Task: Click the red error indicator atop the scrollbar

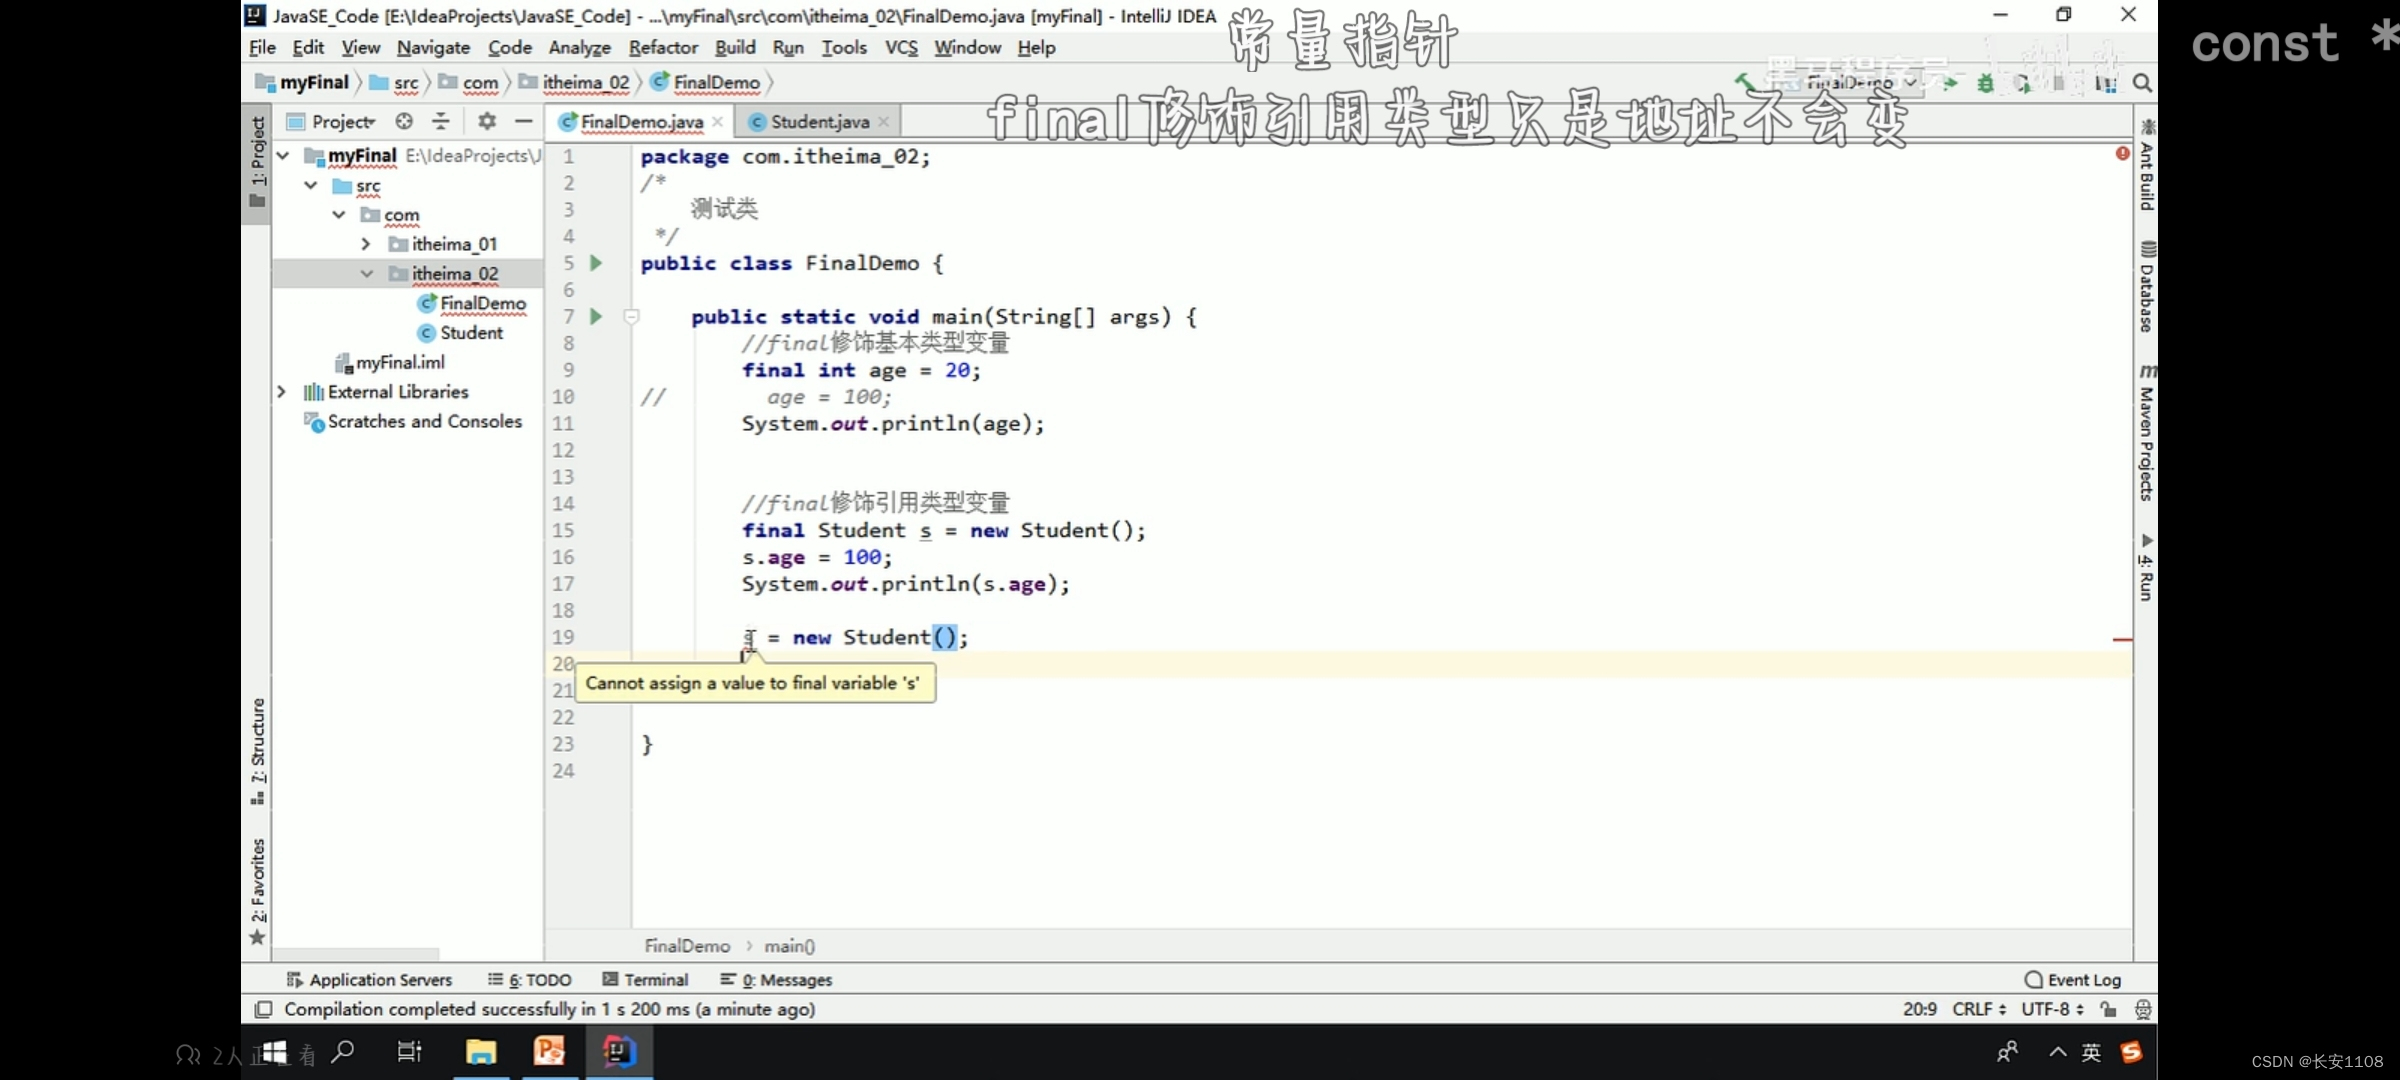Action: pyautogui.click(x=2122, y=153)
